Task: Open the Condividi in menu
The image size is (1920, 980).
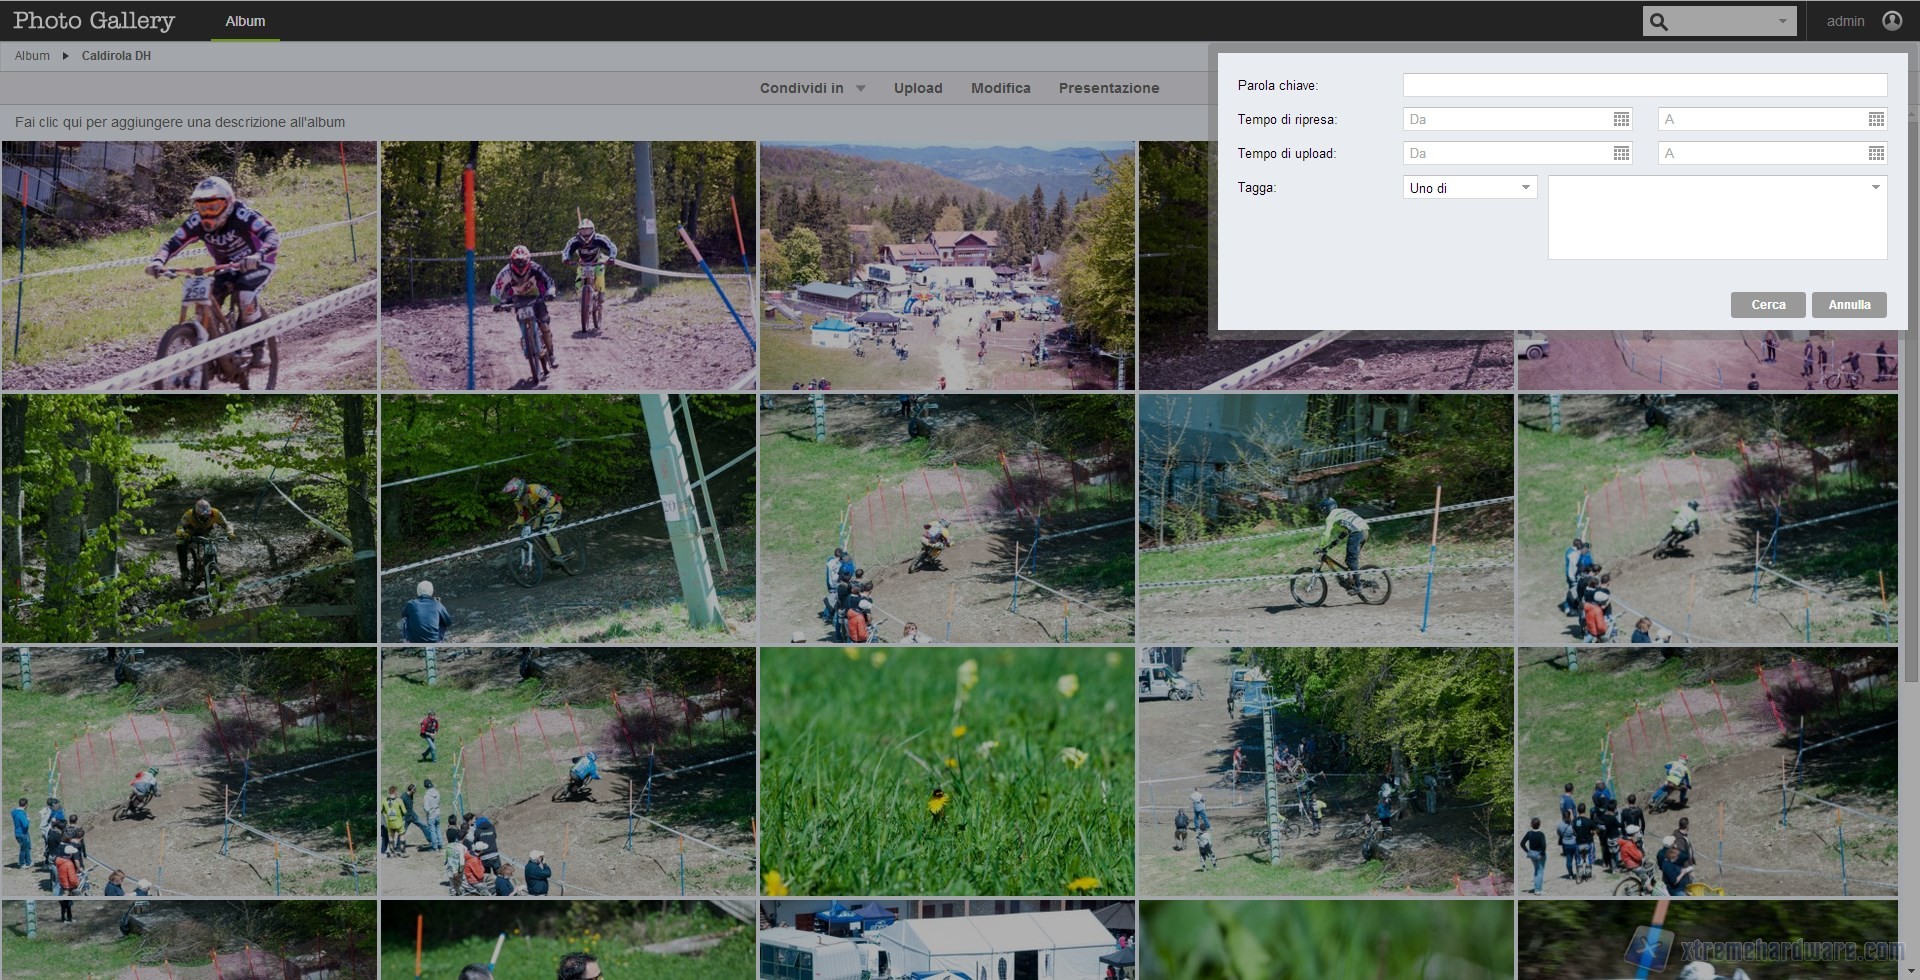Action: coord(812,88)
